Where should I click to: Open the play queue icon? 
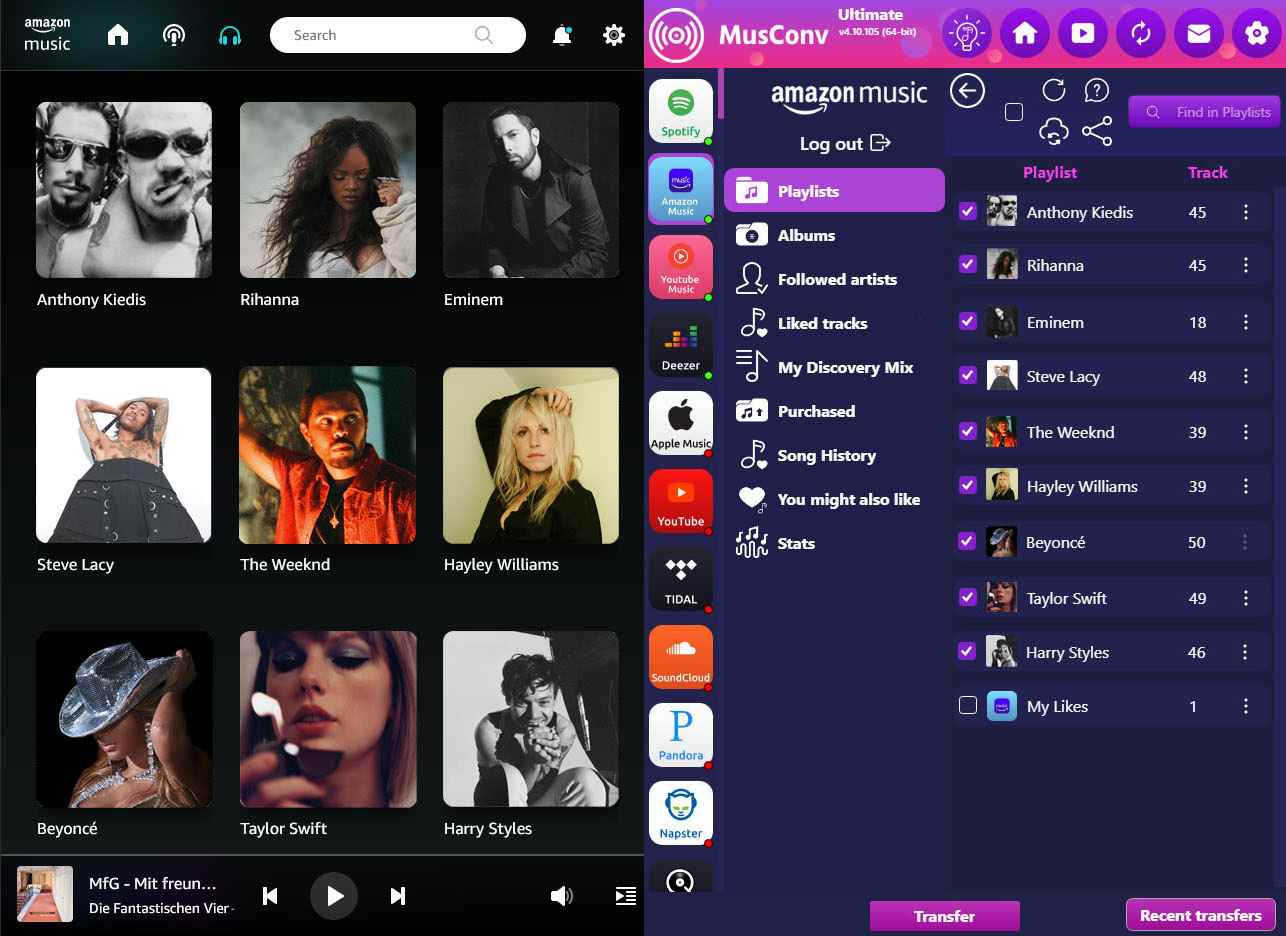point(625,896)
